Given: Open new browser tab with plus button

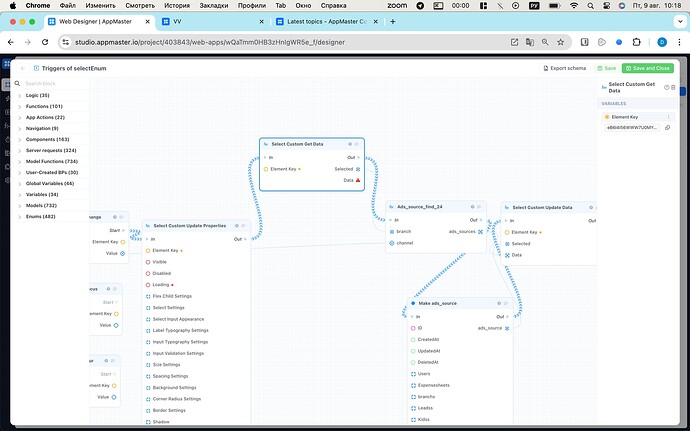Looking at the screenshot, I should pyautogui.click(x=393, y=22).
